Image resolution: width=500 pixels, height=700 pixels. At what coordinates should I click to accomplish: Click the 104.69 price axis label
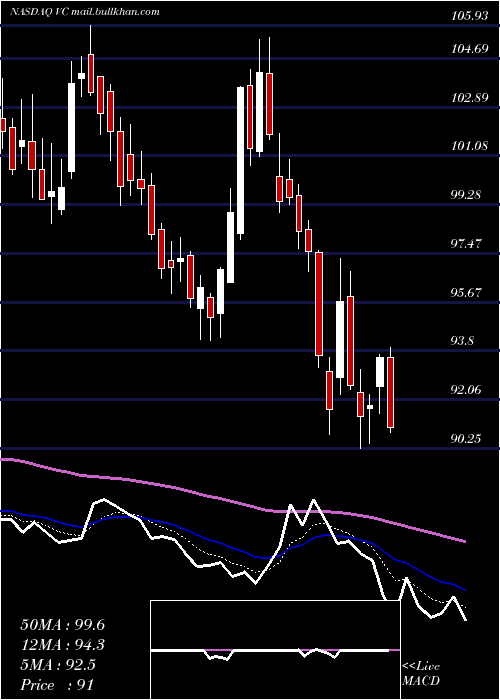coord(470,49)
